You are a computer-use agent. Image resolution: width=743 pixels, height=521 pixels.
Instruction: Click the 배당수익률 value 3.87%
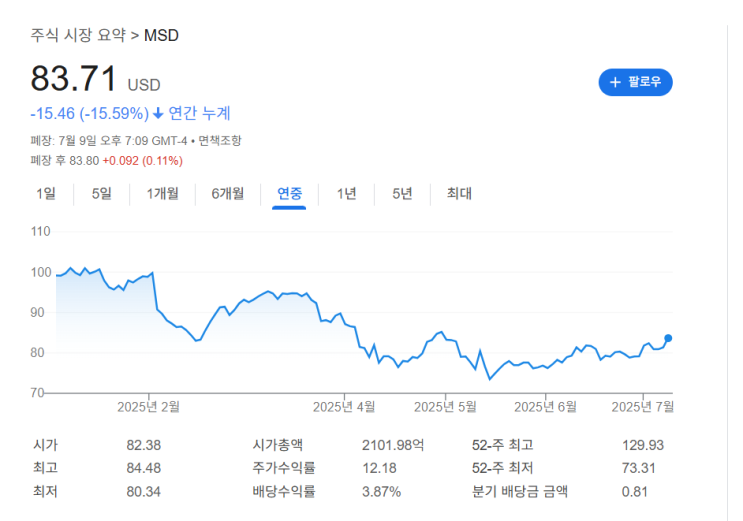coord(381,492)
